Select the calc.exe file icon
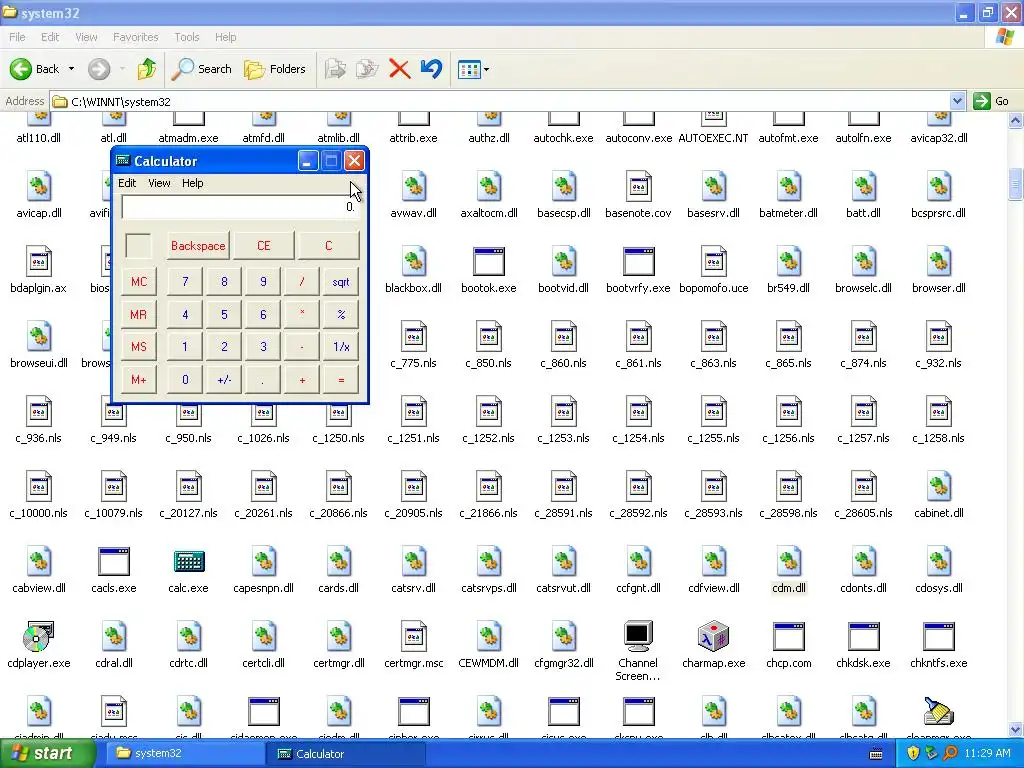Screen dimensions: 1024x768 (x=189, y=562)
